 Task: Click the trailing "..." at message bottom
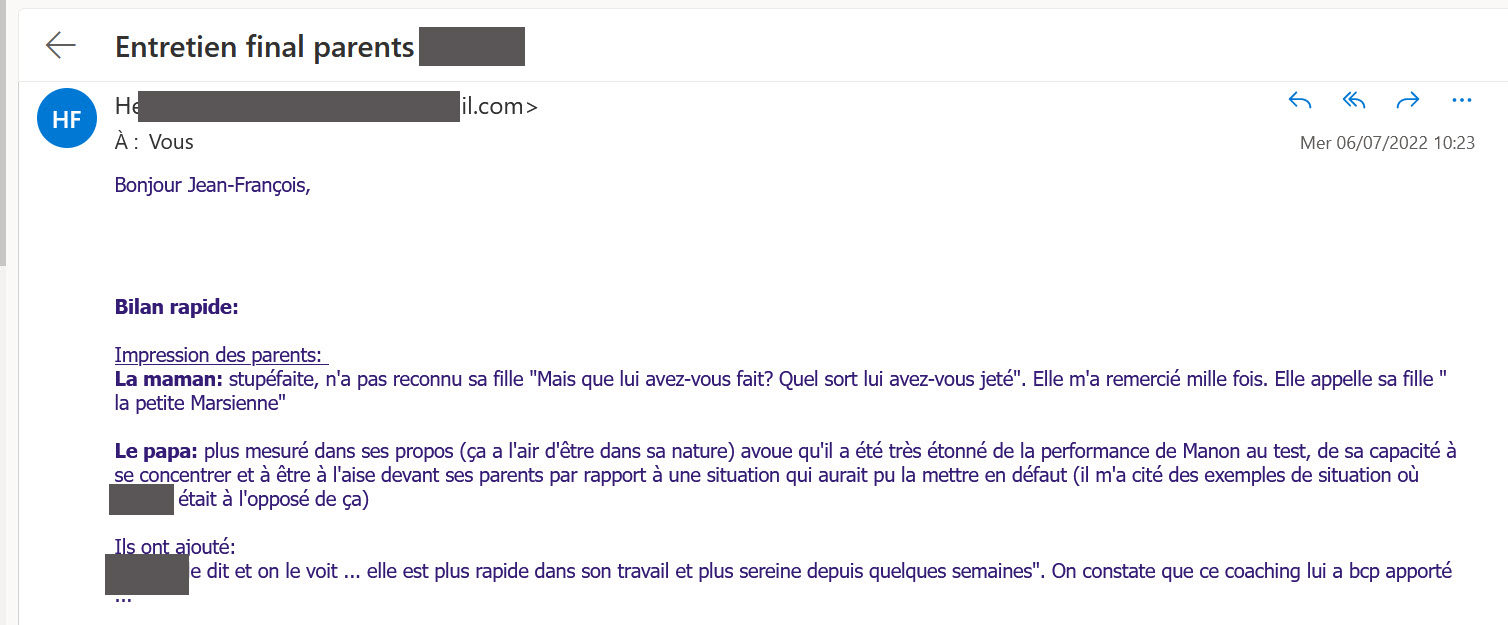(123, 597)
